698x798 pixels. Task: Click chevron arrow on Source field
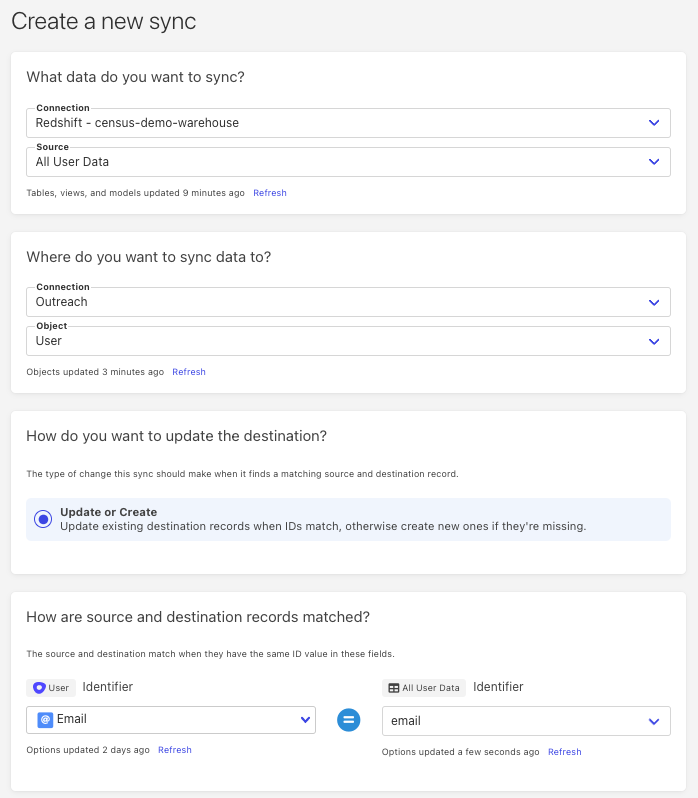pos(654,162)
